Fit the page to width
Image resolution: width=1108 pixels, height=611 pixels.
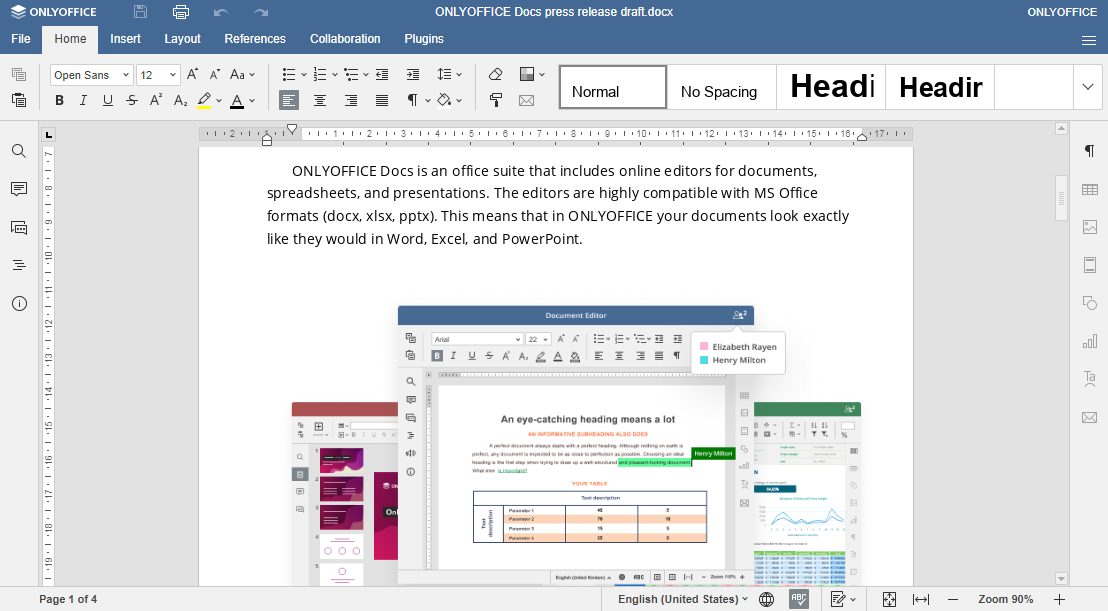[x=920, y=599]
